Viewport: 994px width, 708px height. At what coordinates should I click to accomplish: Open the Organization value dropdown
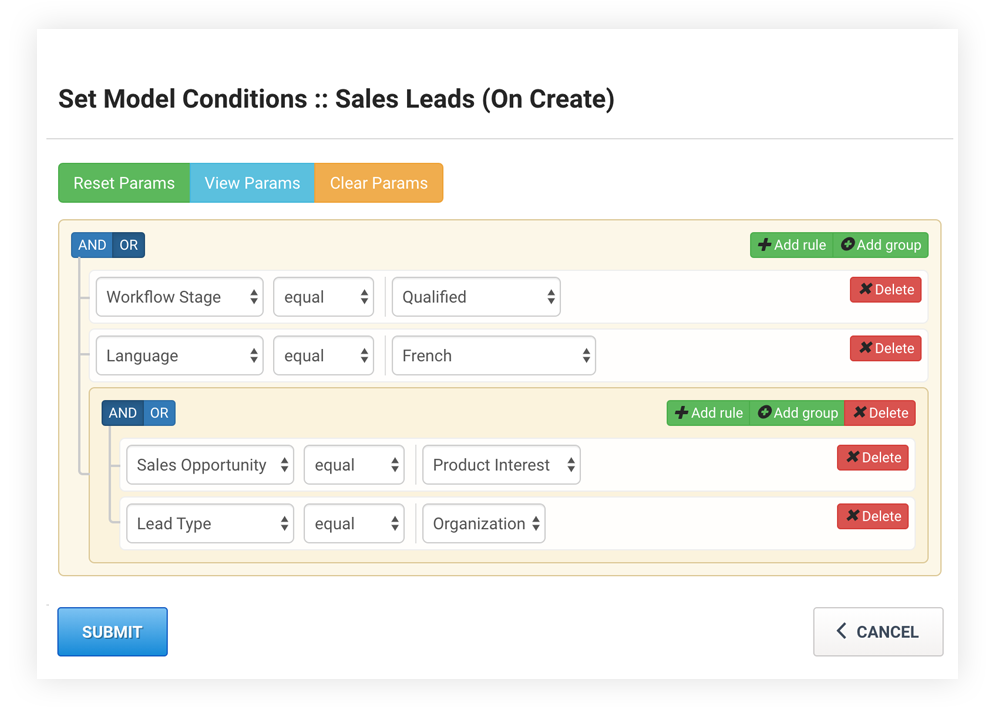click(484, 524)
